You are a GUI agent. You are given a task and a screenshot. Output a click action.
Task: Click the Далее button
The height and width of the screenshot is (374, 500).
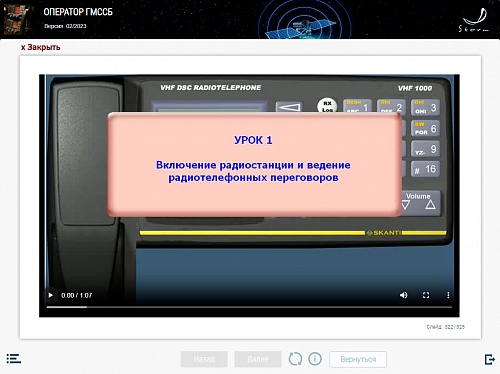(x=258, y=359)
